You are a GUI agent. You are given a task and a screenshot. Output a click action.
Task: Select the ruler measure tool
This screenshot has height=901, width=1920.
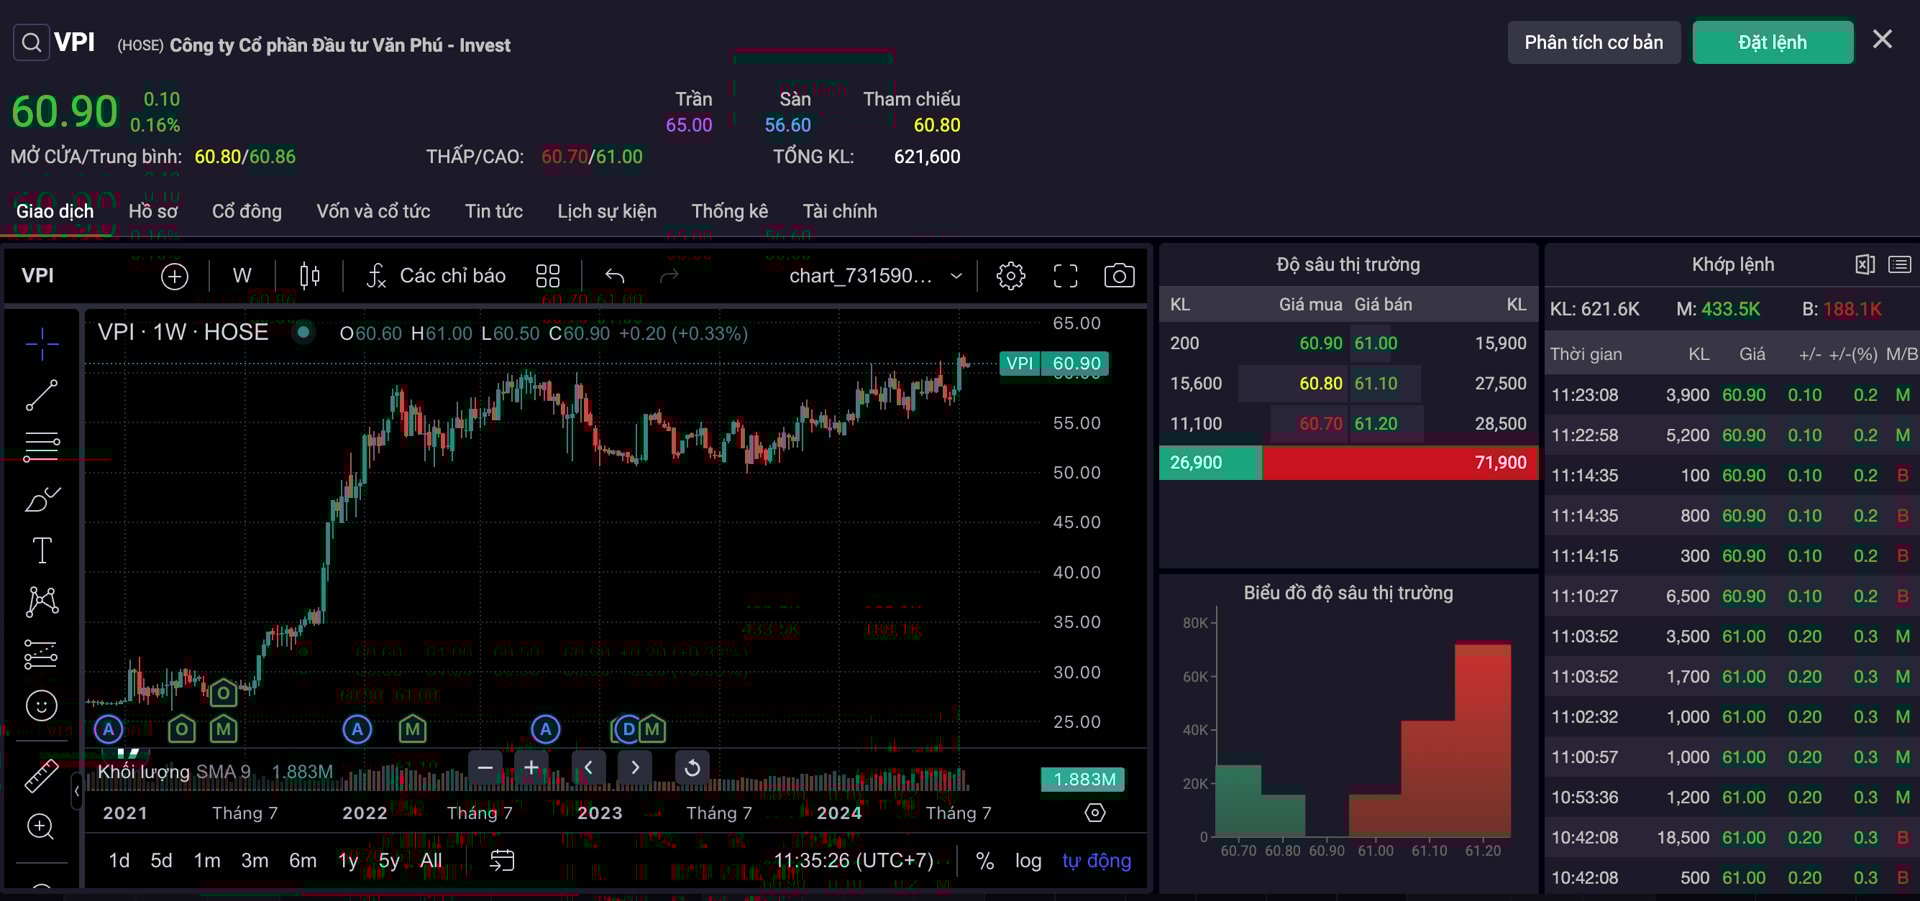[41, 776]
